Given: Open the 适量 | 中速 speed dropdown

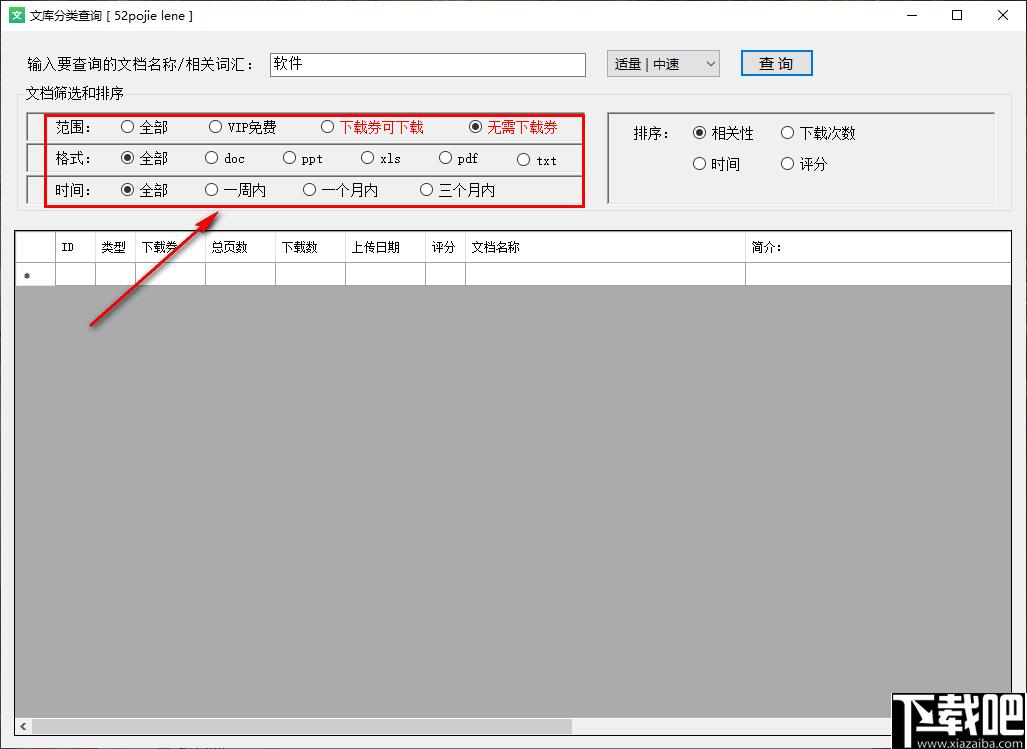Looking at the screenshot, I should pyautogui.click(x=663, y=64).
